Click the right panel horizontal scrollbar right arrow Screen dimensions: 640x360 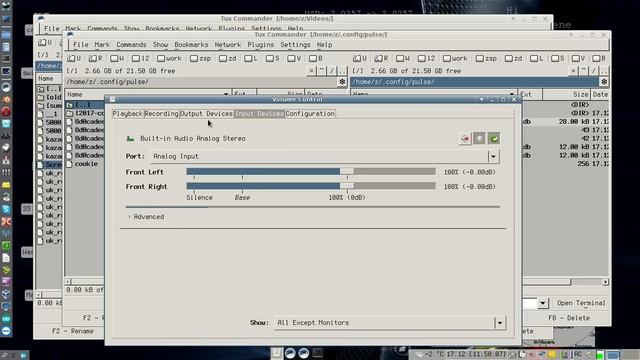tap(605, 282)
